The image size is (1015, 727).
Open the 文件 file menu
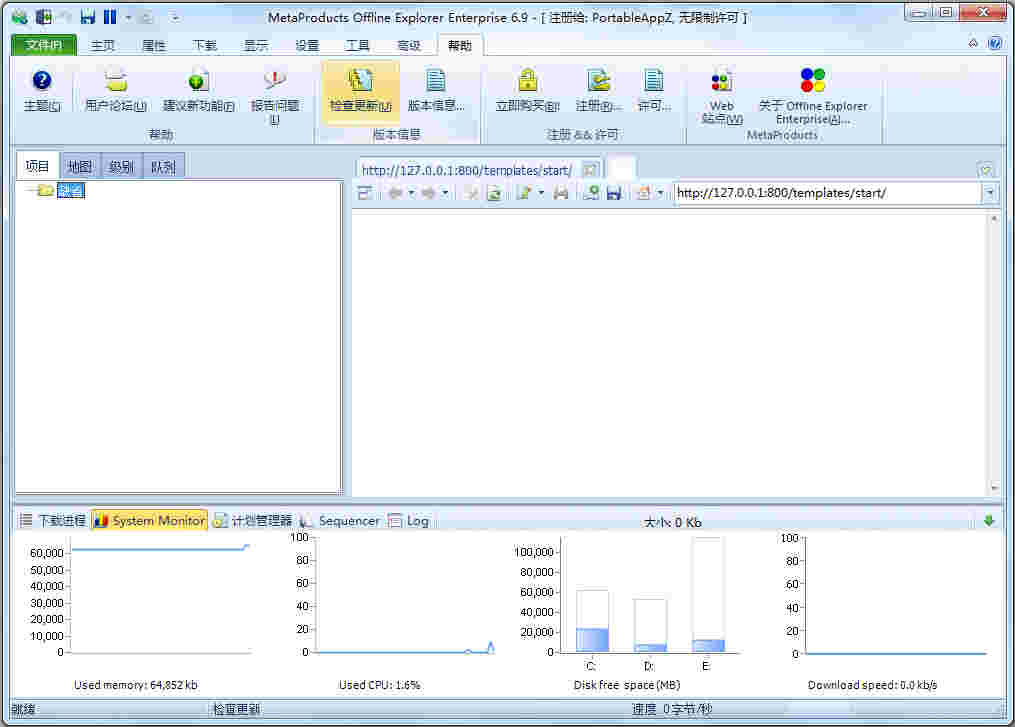click(43, 46)
